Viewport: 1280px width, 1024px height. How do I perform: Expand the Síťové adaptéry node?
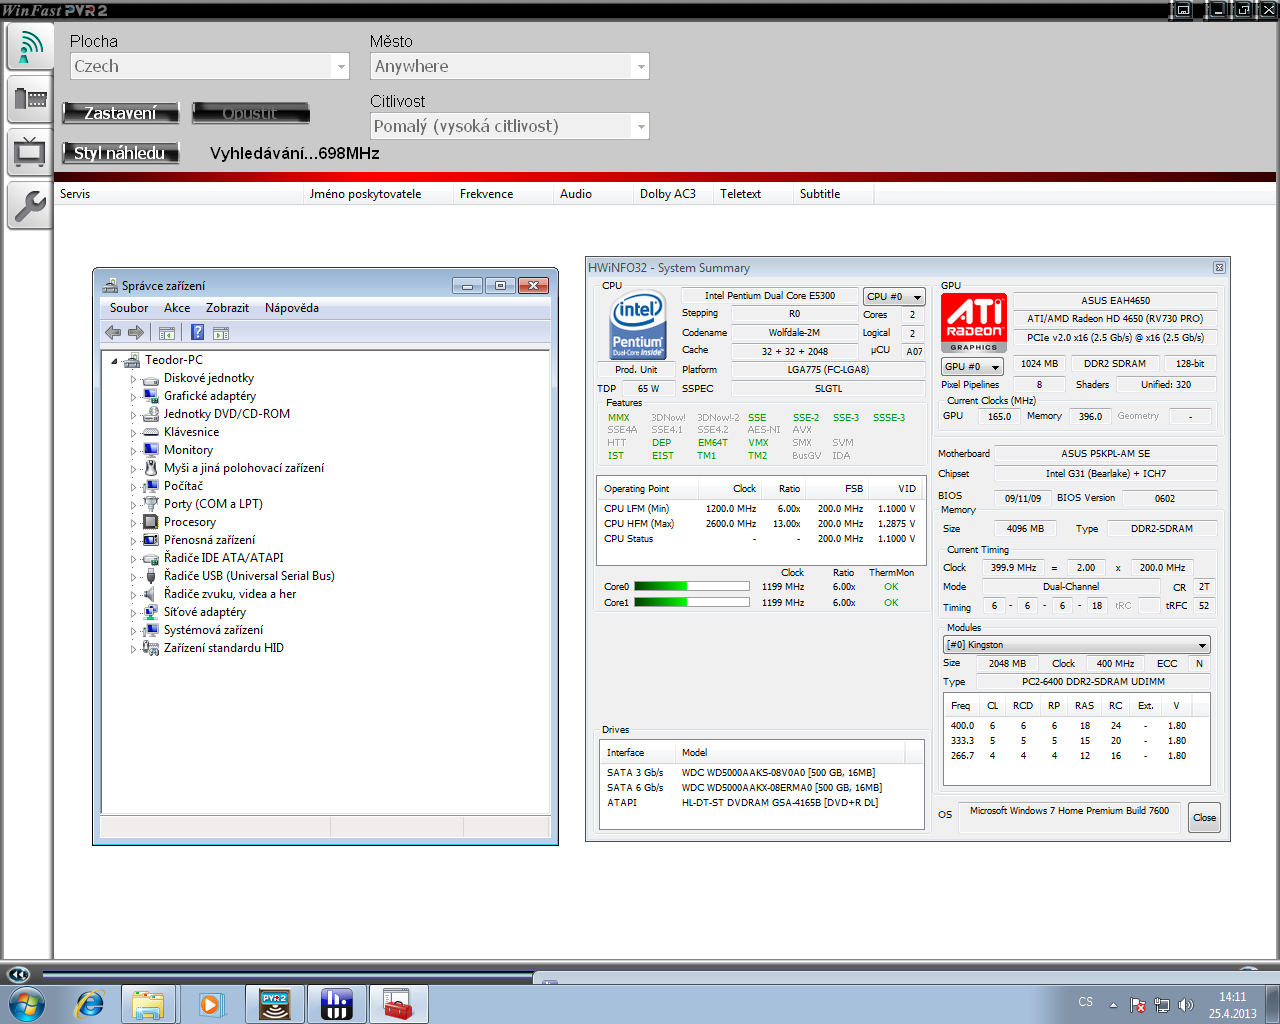pos(133,613)
